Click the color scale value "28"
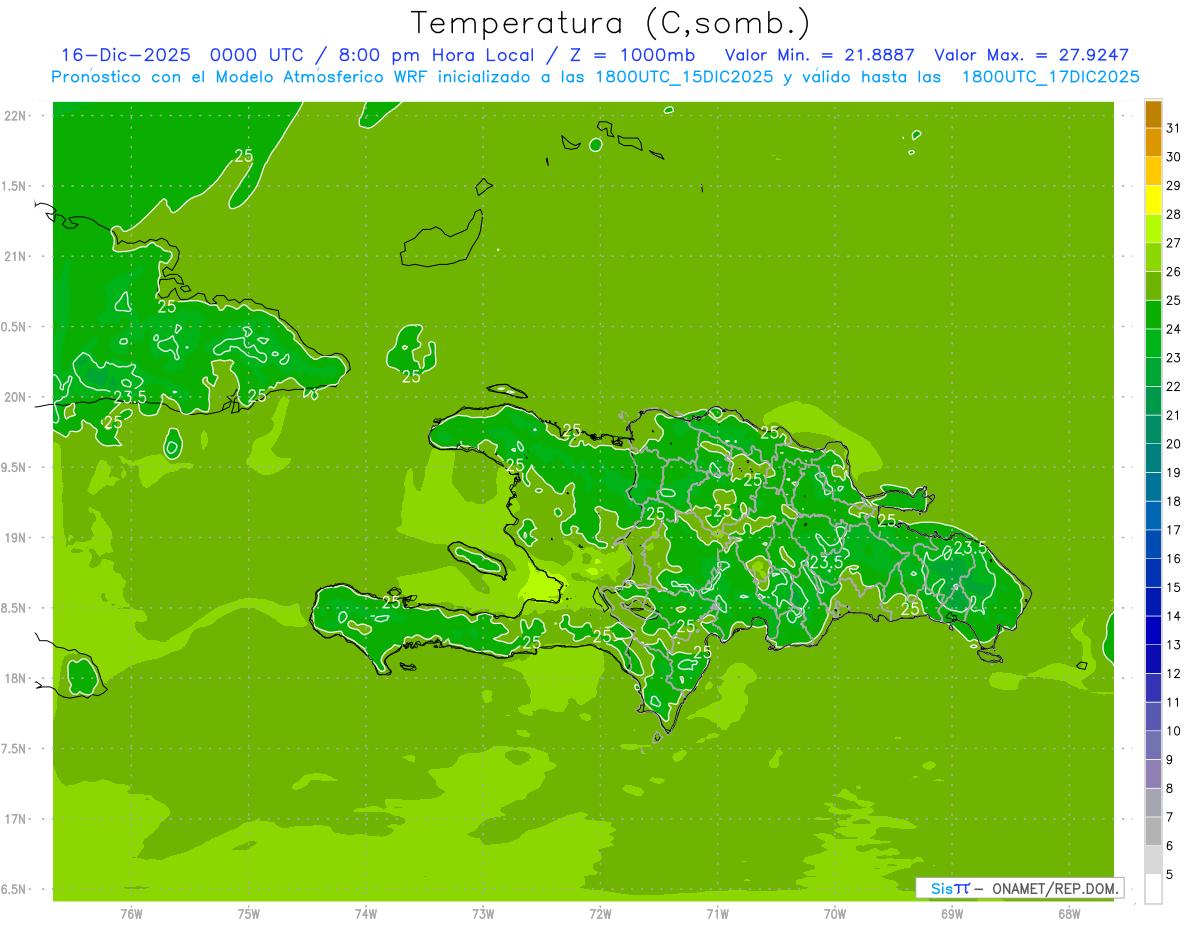 click(1174, 214)
